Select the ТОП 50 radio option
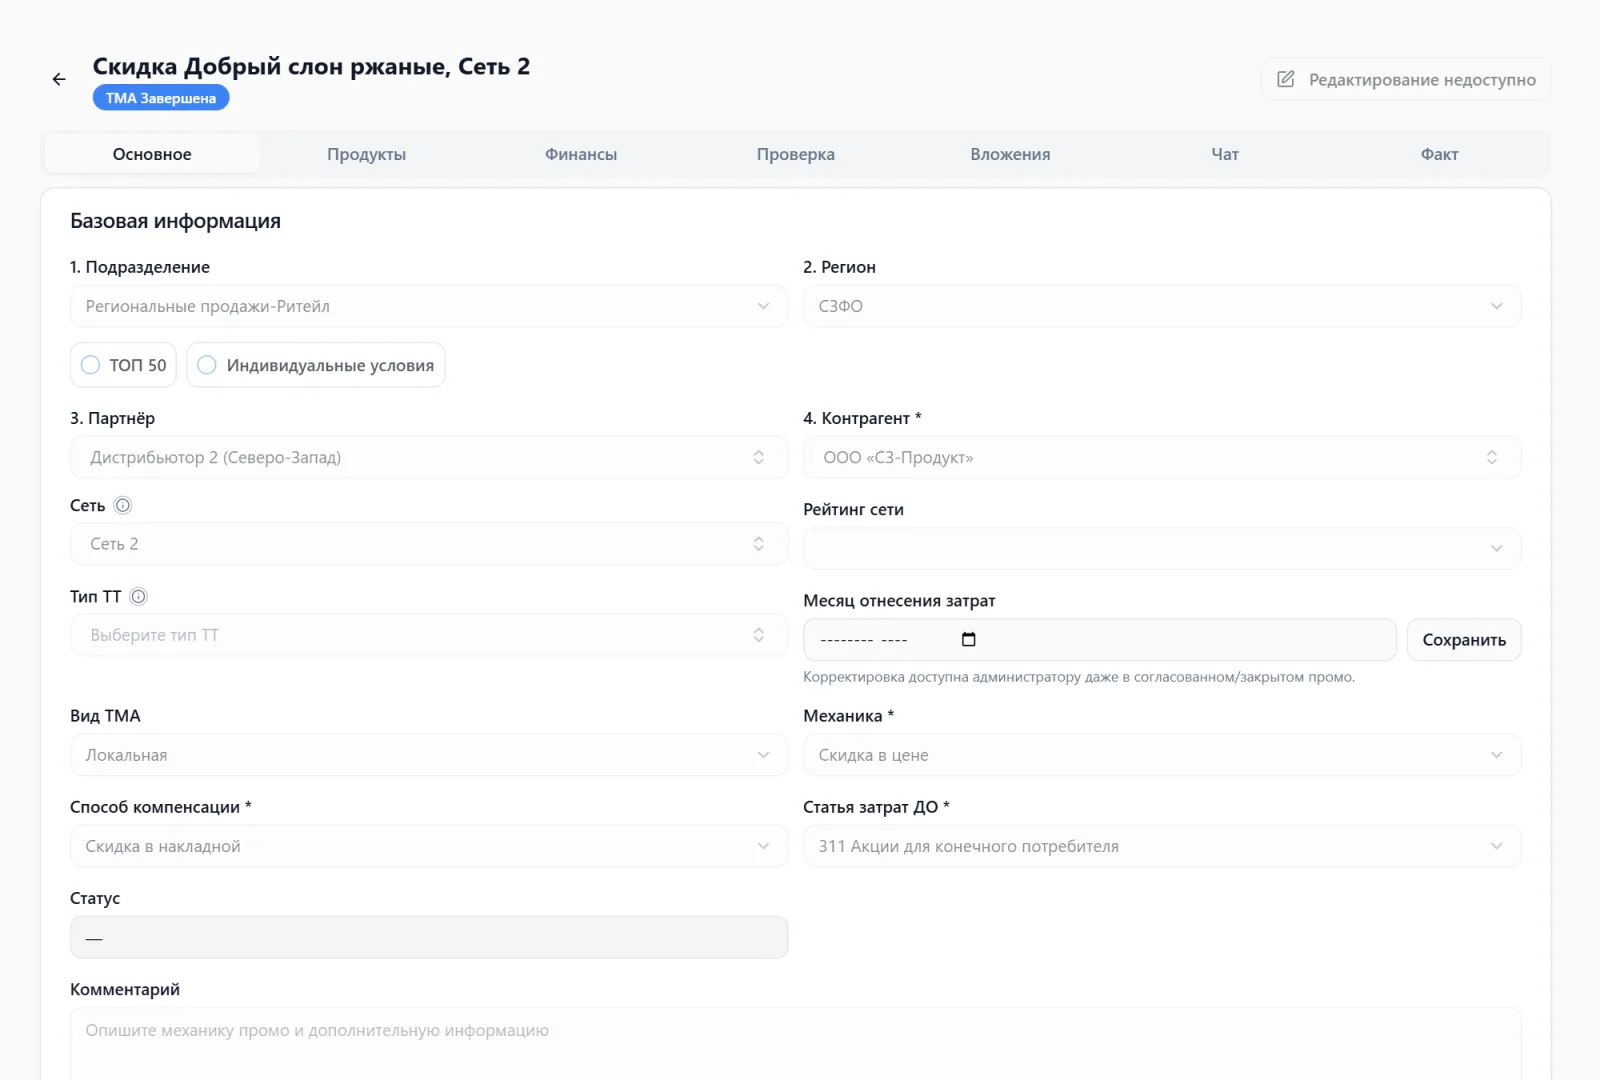1600x1080 pixels. (123, 365)
